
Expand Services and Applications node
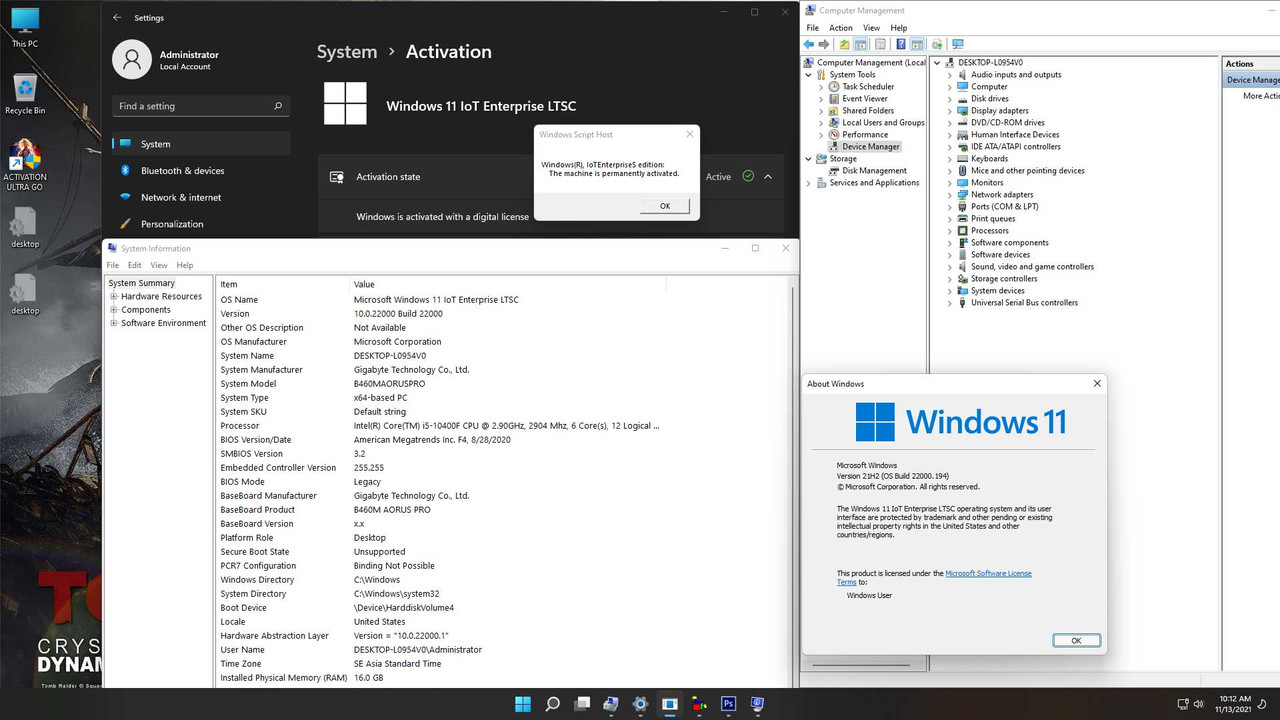coord(809,183)
